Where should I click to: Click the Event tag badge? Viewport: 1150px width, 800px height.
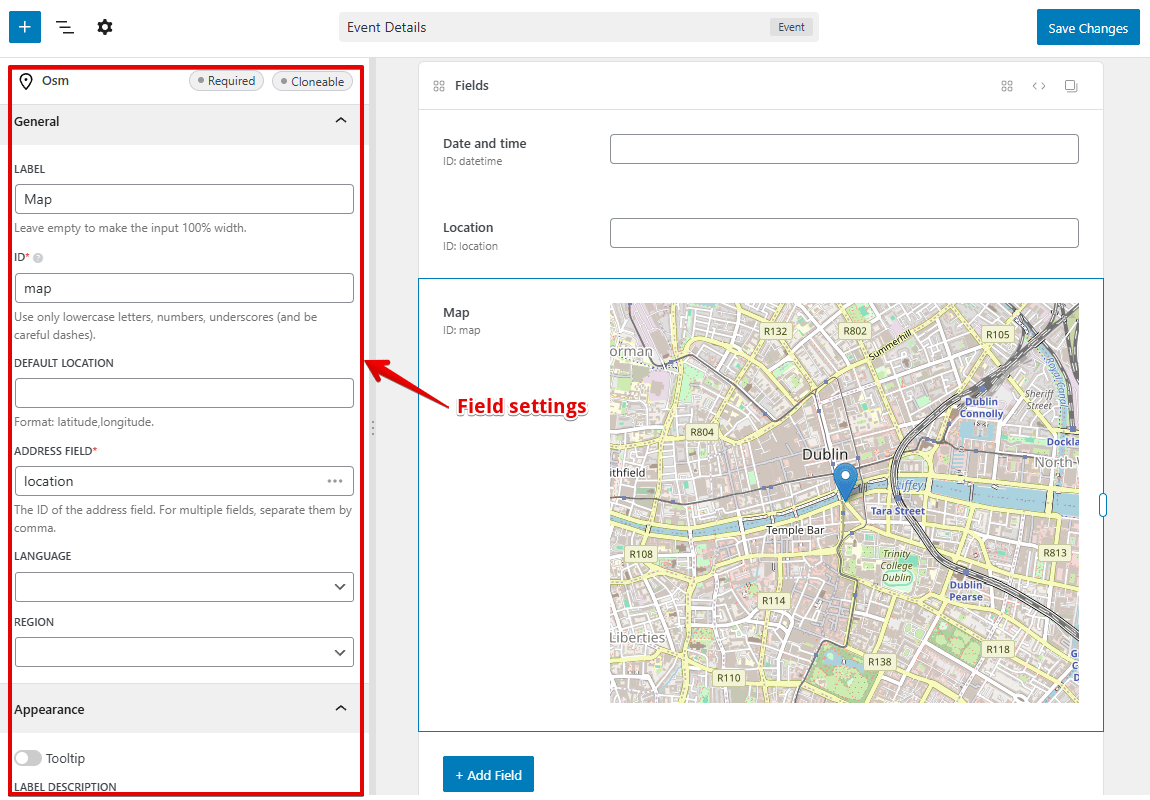[x=791, y=27]
